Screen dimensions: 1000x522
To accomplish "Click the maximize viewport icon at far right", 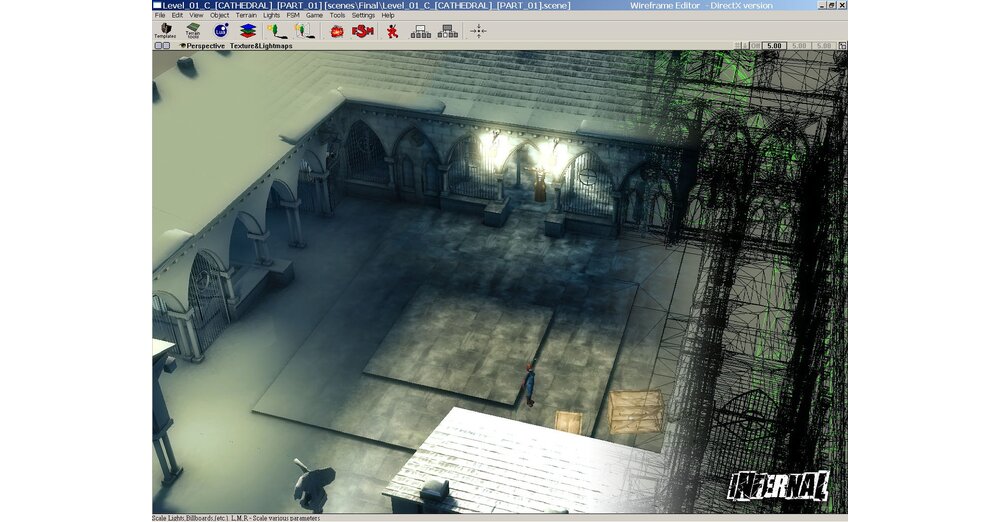I will [x=842, y=46].
